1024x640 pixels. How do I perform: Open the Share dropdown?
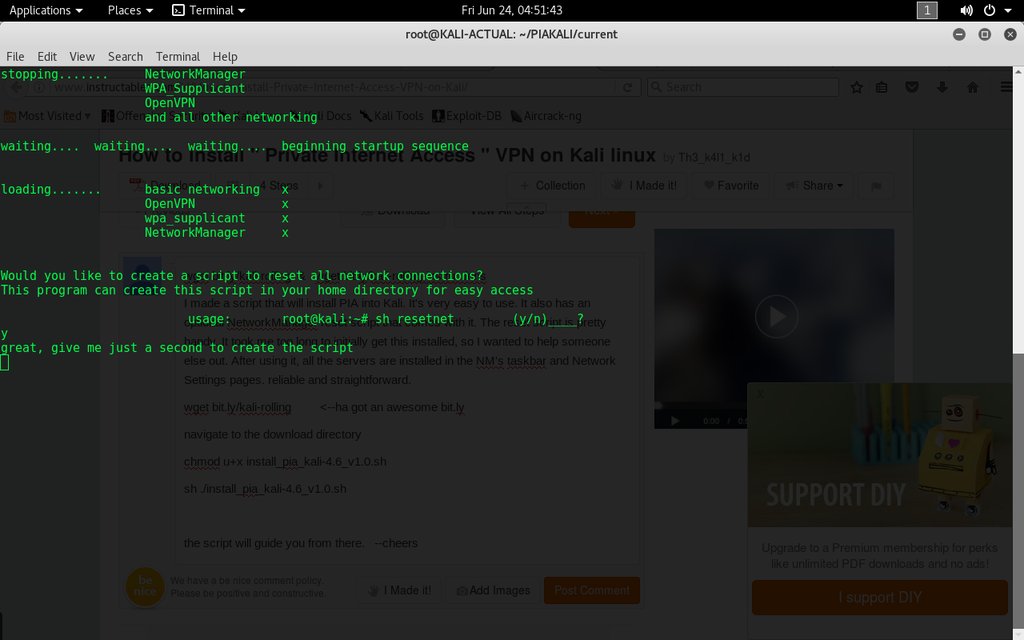[x=814, y=186]
